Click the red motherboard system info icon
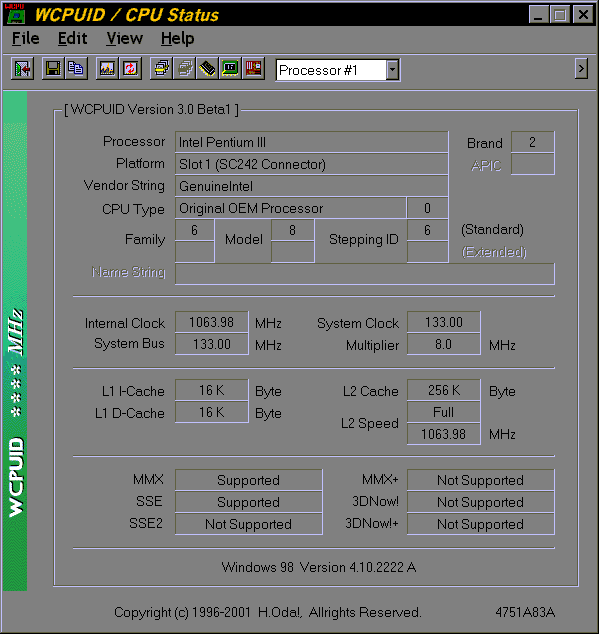 (254, 68)
